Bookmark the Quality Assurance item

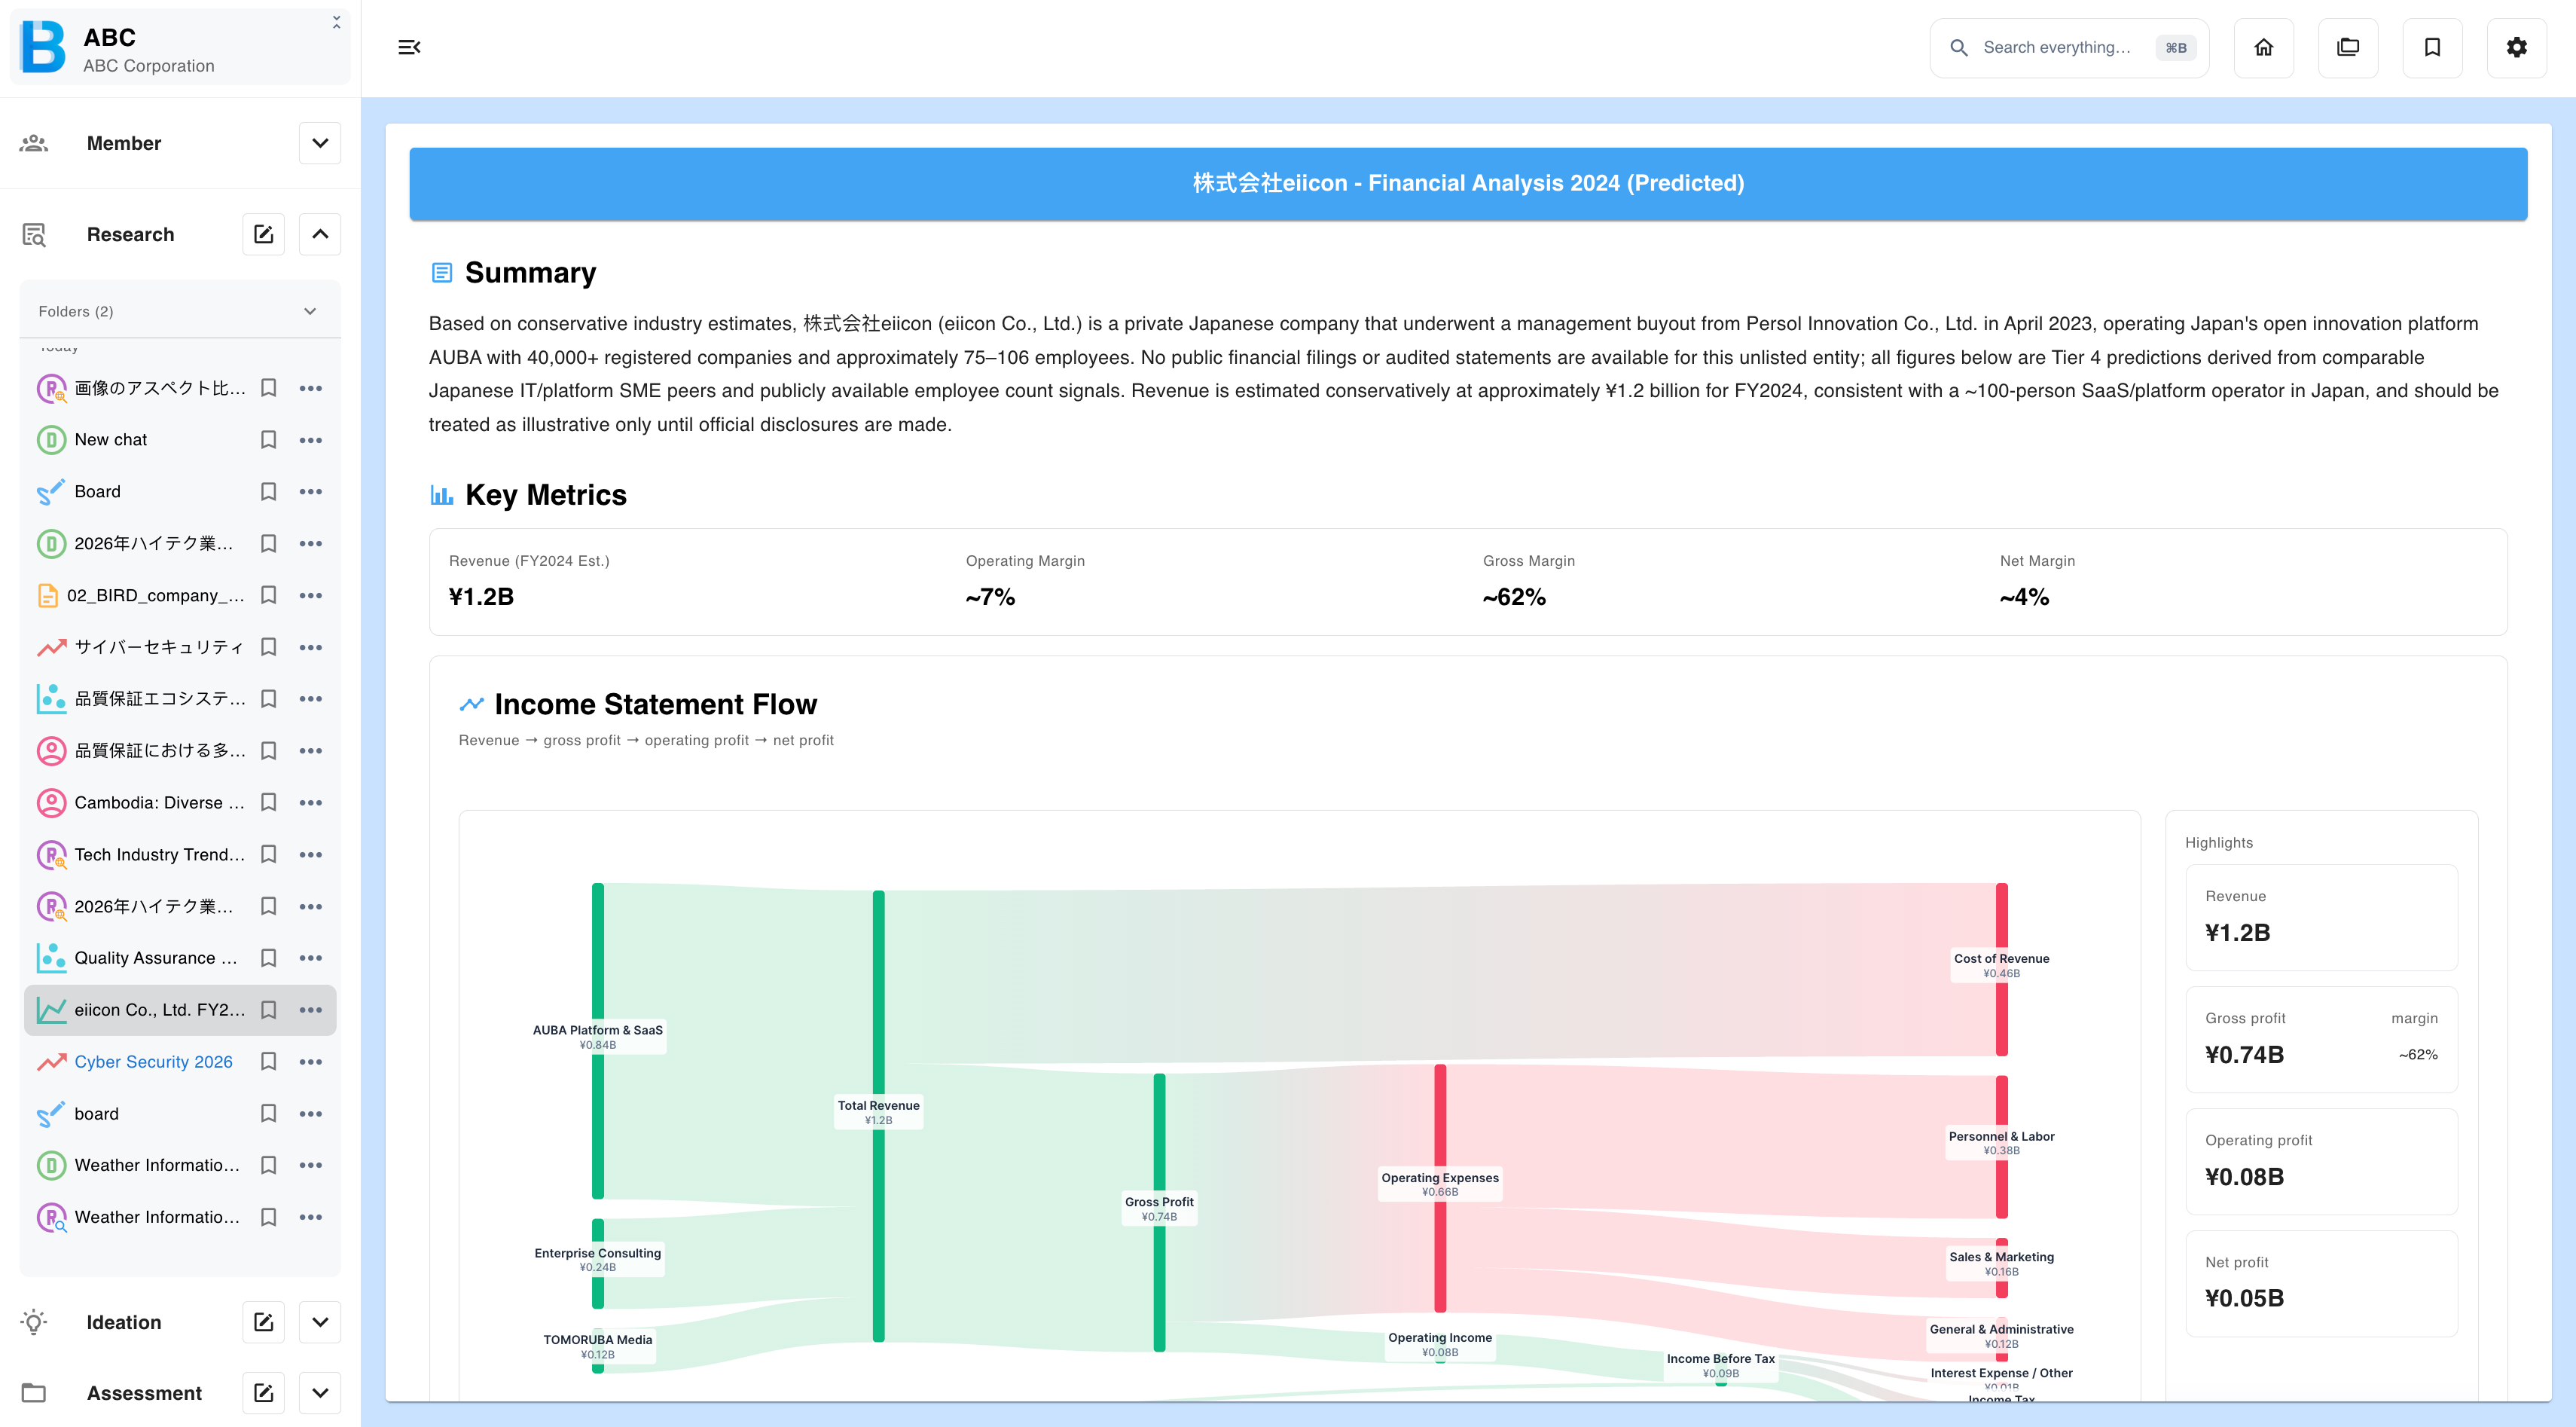tap(268, 958)
